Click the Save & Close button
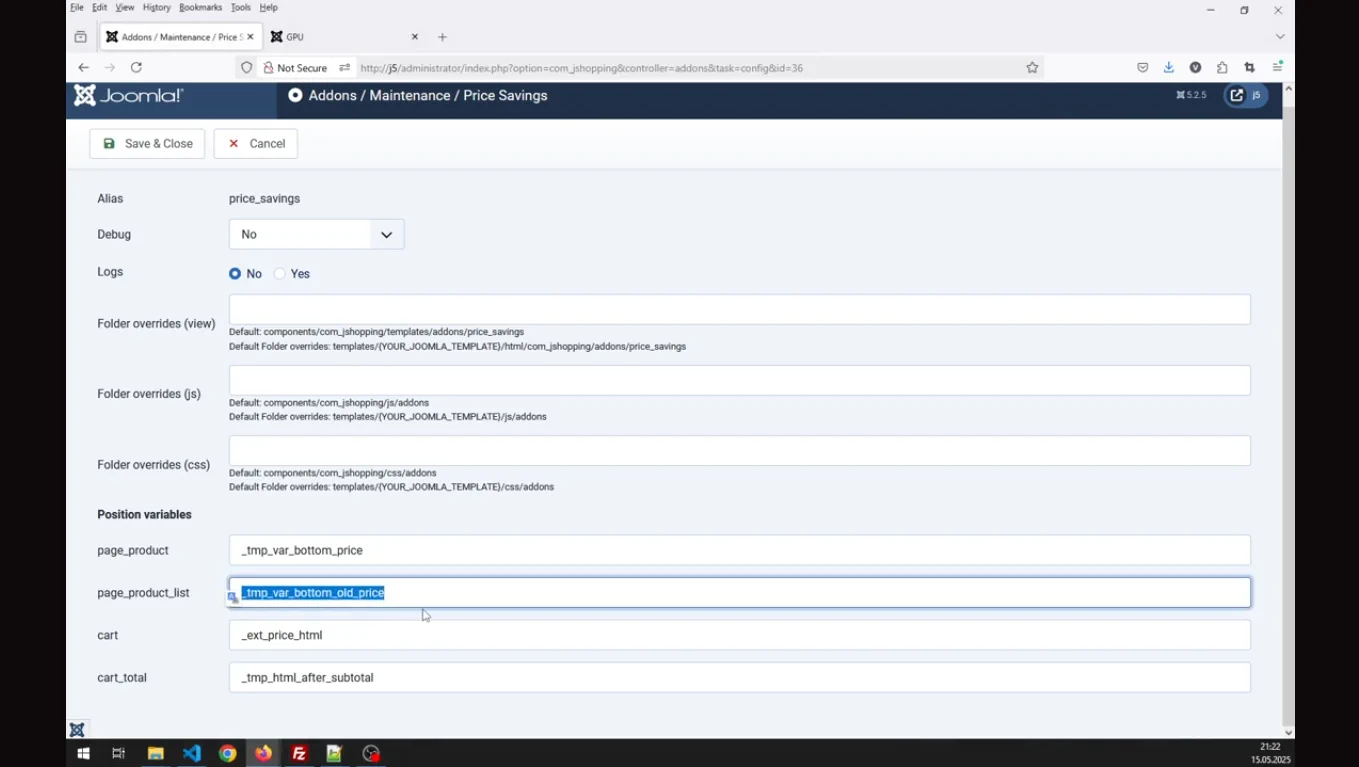 point(147,144)
